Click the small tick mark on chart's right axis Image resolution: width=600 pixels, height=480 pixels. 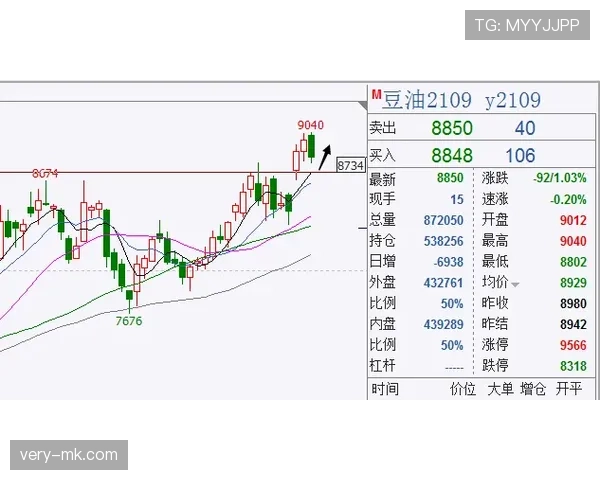(362, 229)
